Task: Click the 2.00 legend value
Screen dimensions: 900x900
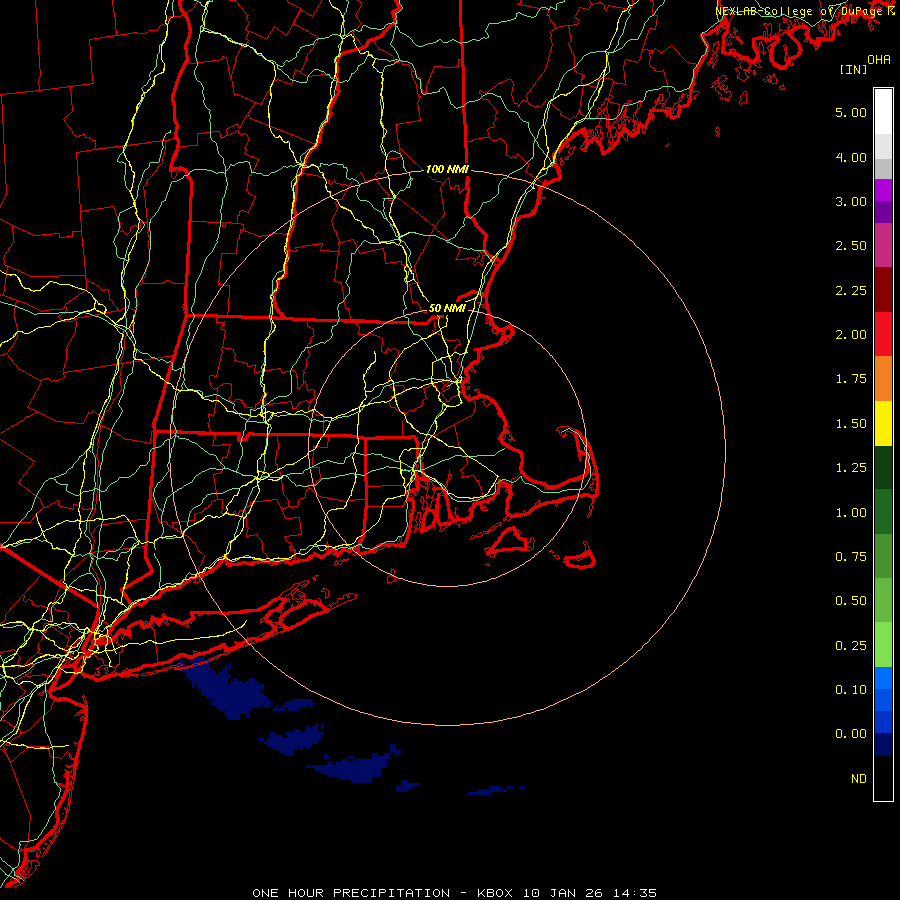Action: (x=851, y=335)
